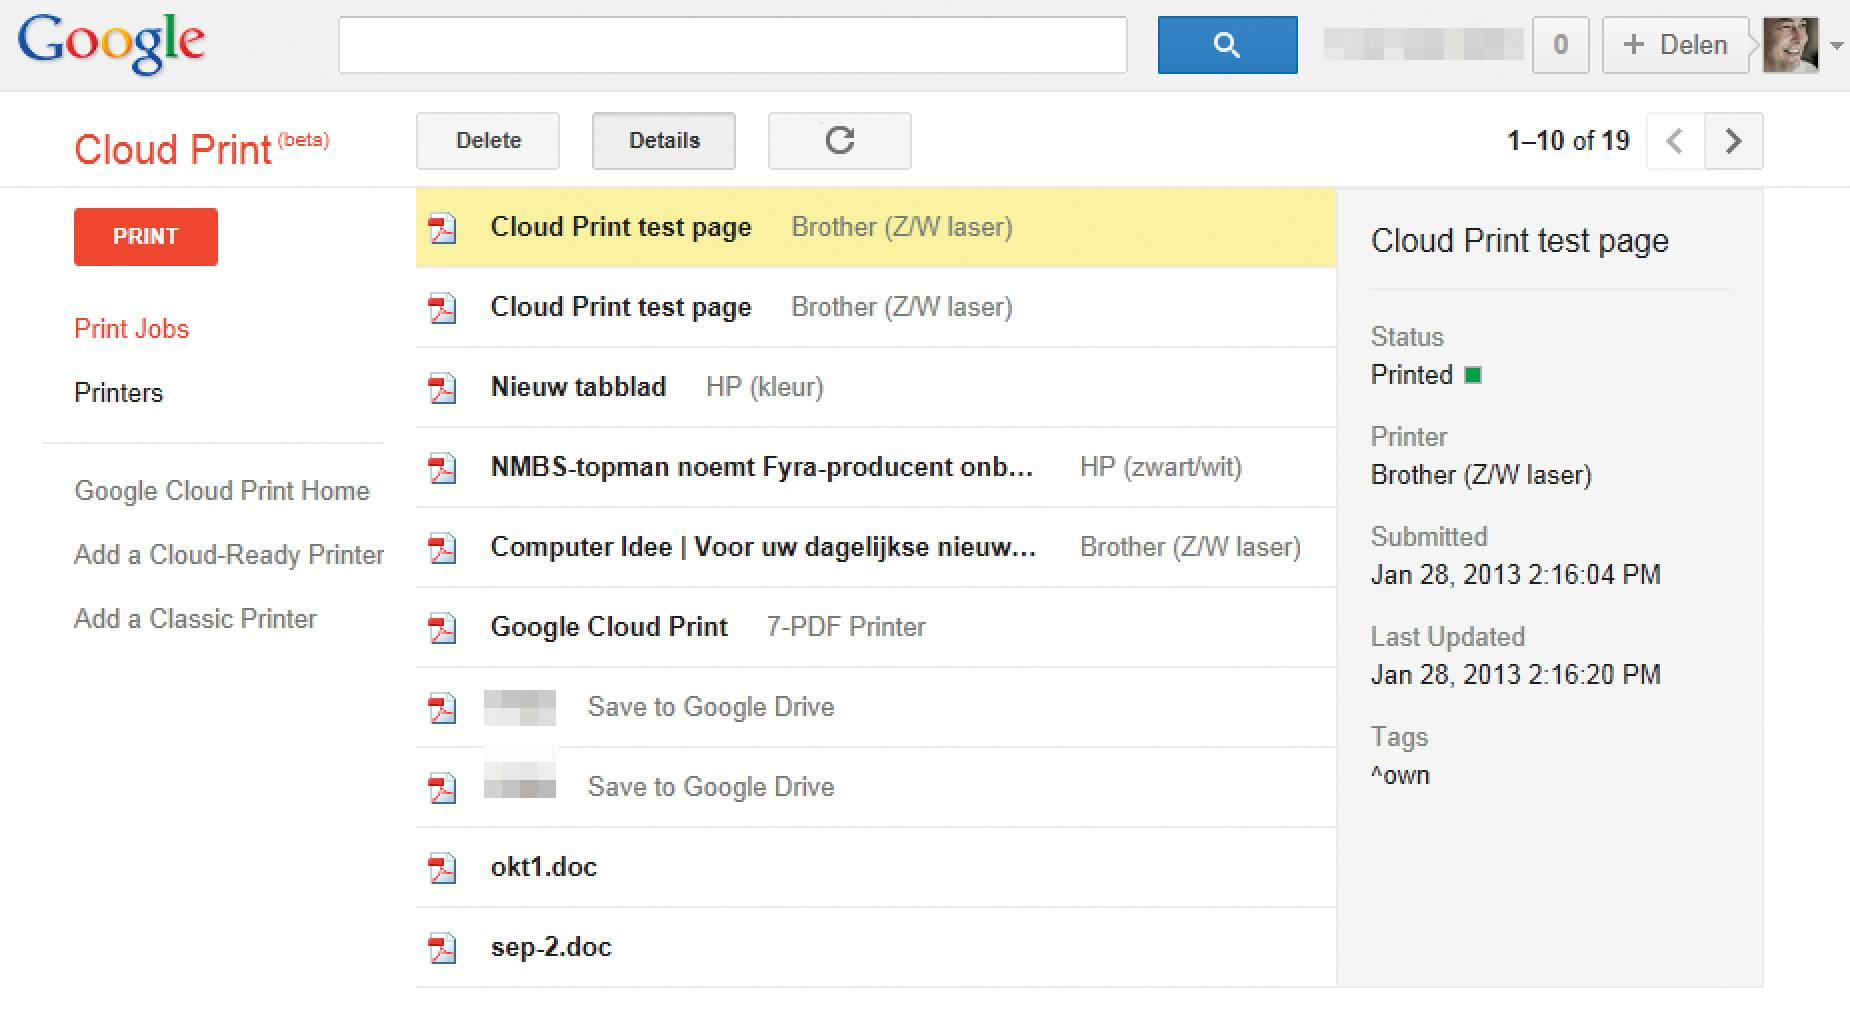Image resolution: width=1850 pixels, height=1012 pixels.
Task: Click PDF icon next to okt1.doc
Action: (x=442, y=868)
